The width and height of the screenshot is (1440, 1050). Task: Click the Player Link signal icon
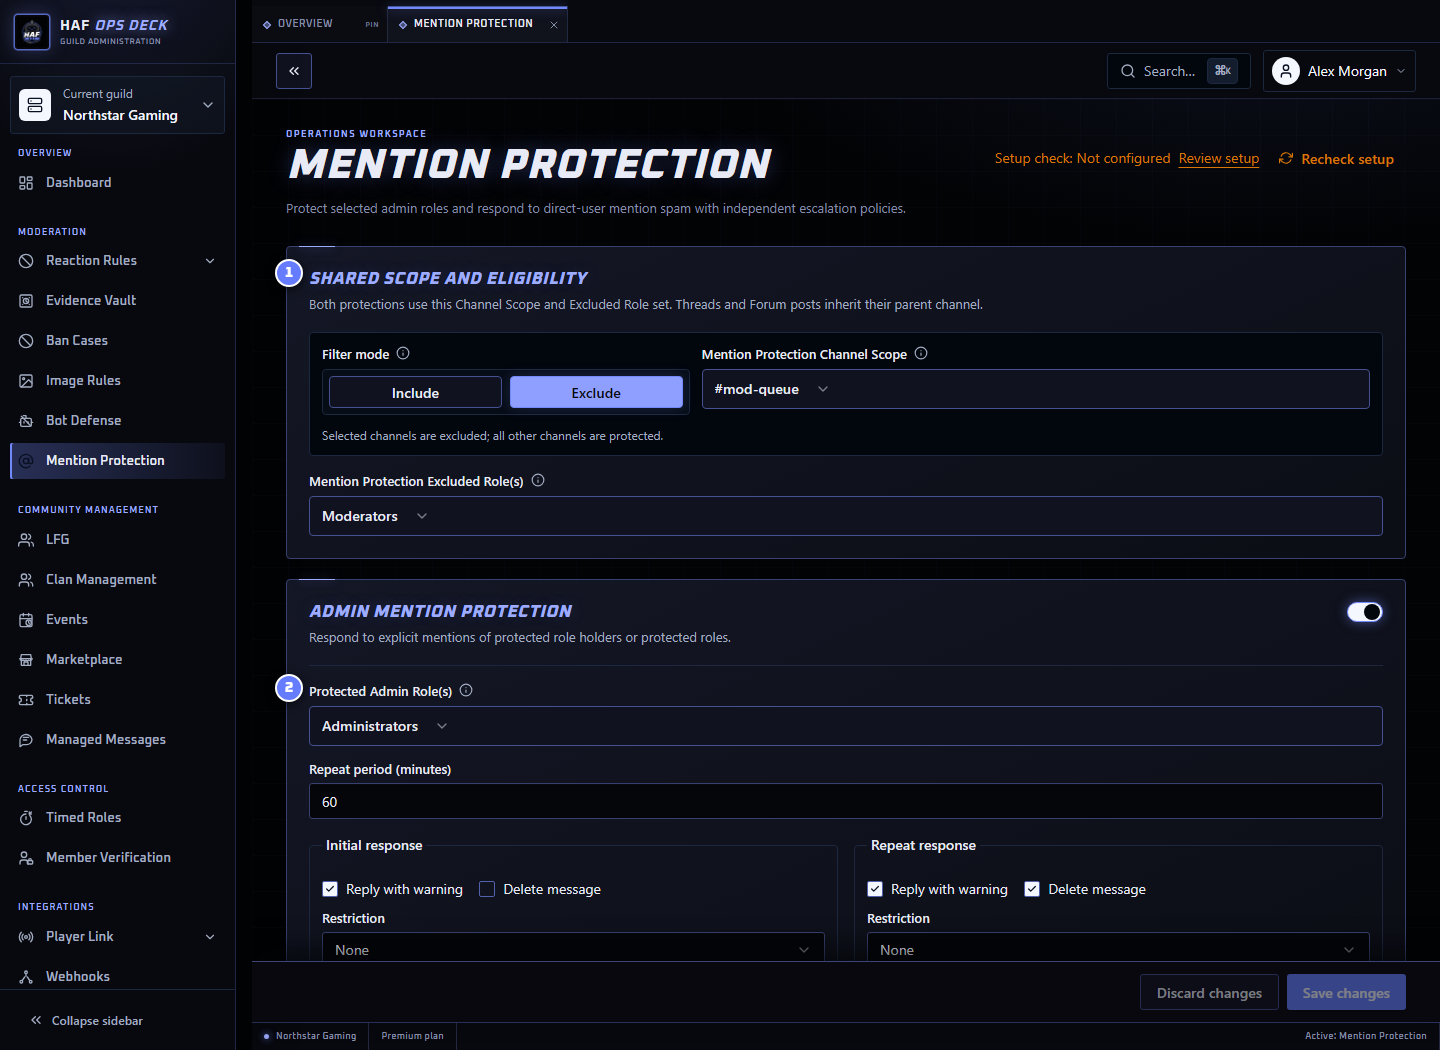pyautogui.click(x=26, y=937)
